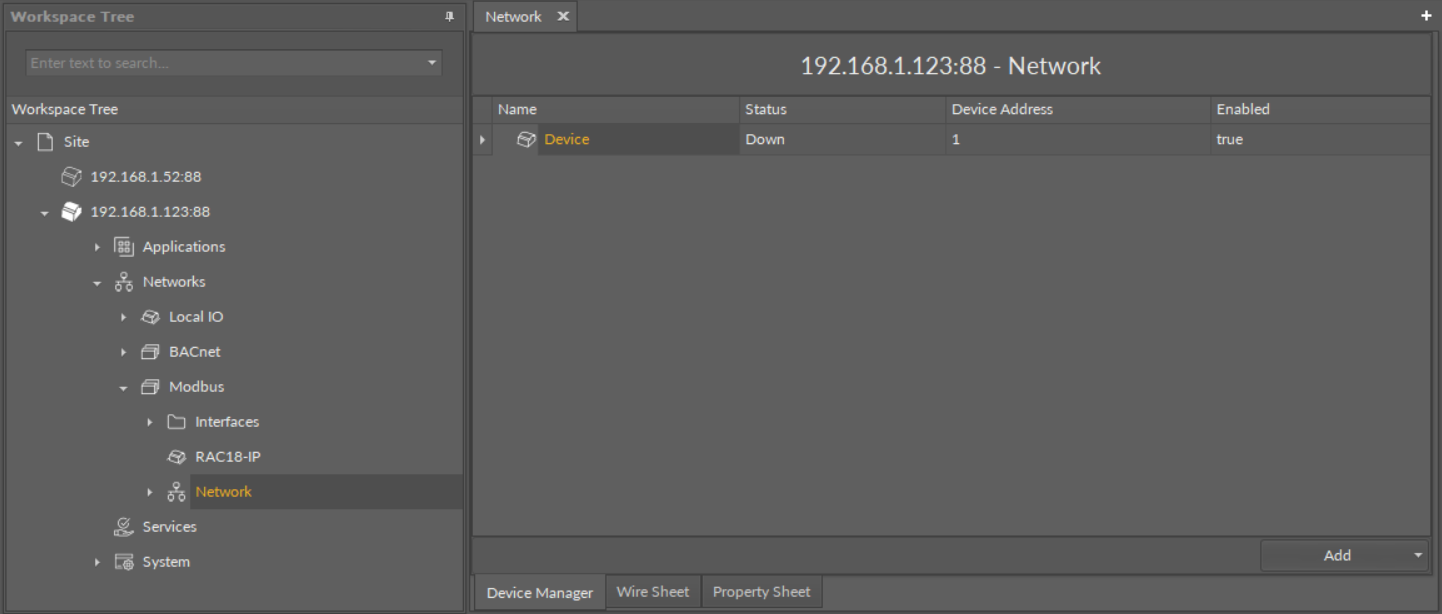Pin the Workspace Tree panel

click(449, 17)
